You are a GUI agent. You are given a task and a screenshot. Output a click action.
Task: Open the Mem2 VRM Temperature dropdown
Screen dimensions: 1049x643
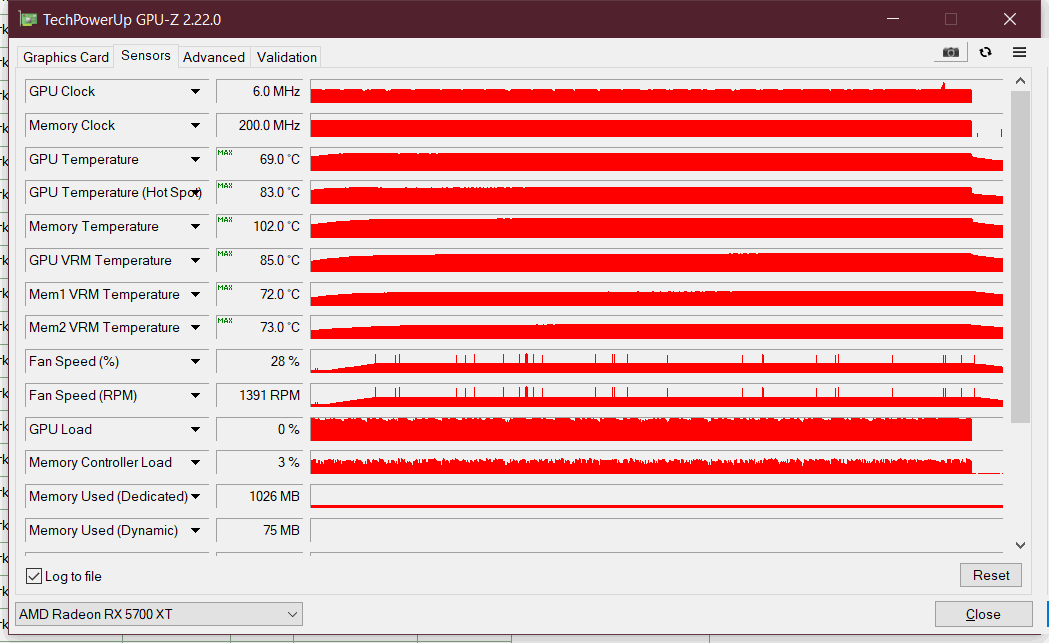coord(195,327)
